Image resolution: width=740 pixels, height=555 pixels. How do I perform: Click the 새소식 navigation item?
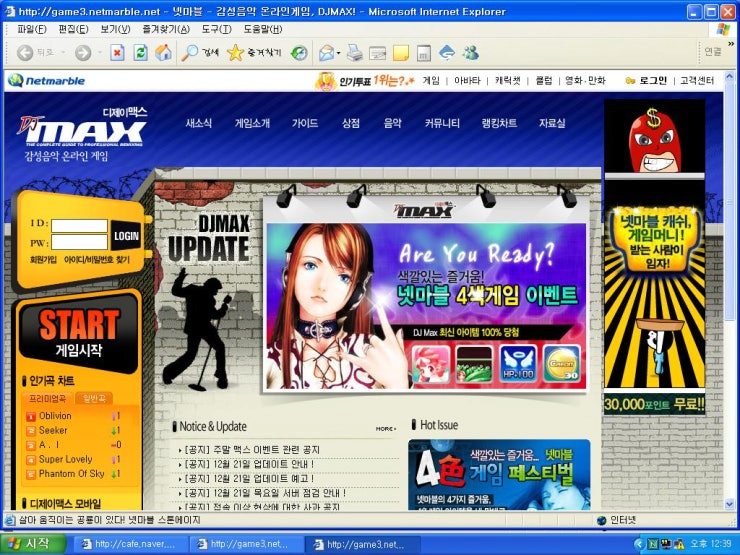[x=199, y=124]
